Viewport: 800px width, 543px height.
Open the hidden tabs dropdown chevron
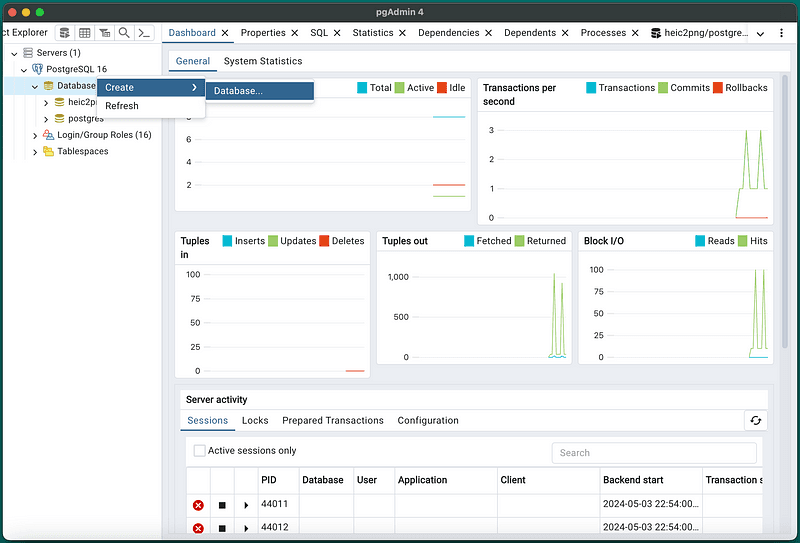tap(760, 34)
